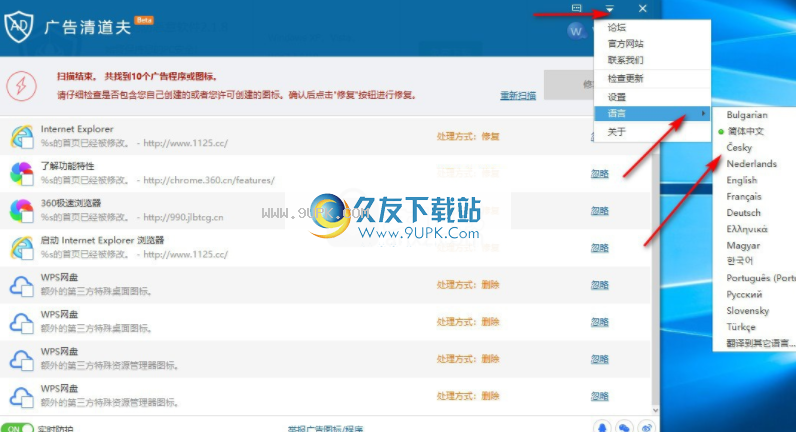796x432 pixels.
Task: Click the 启动 Internet Explorer 浏览器 row icon
Action: 22,248
